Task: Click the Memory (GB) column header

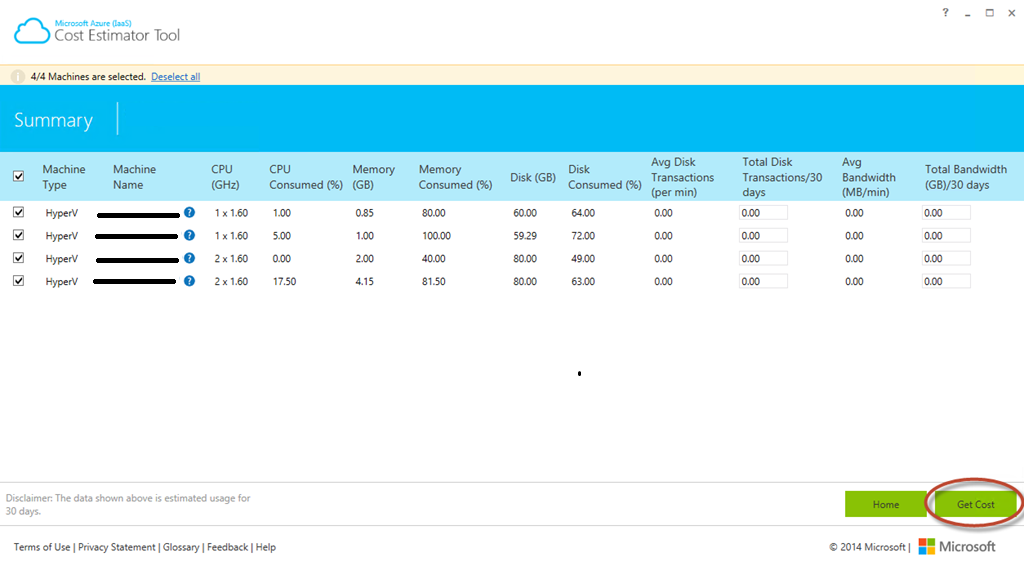Action: tap(374, 177)
